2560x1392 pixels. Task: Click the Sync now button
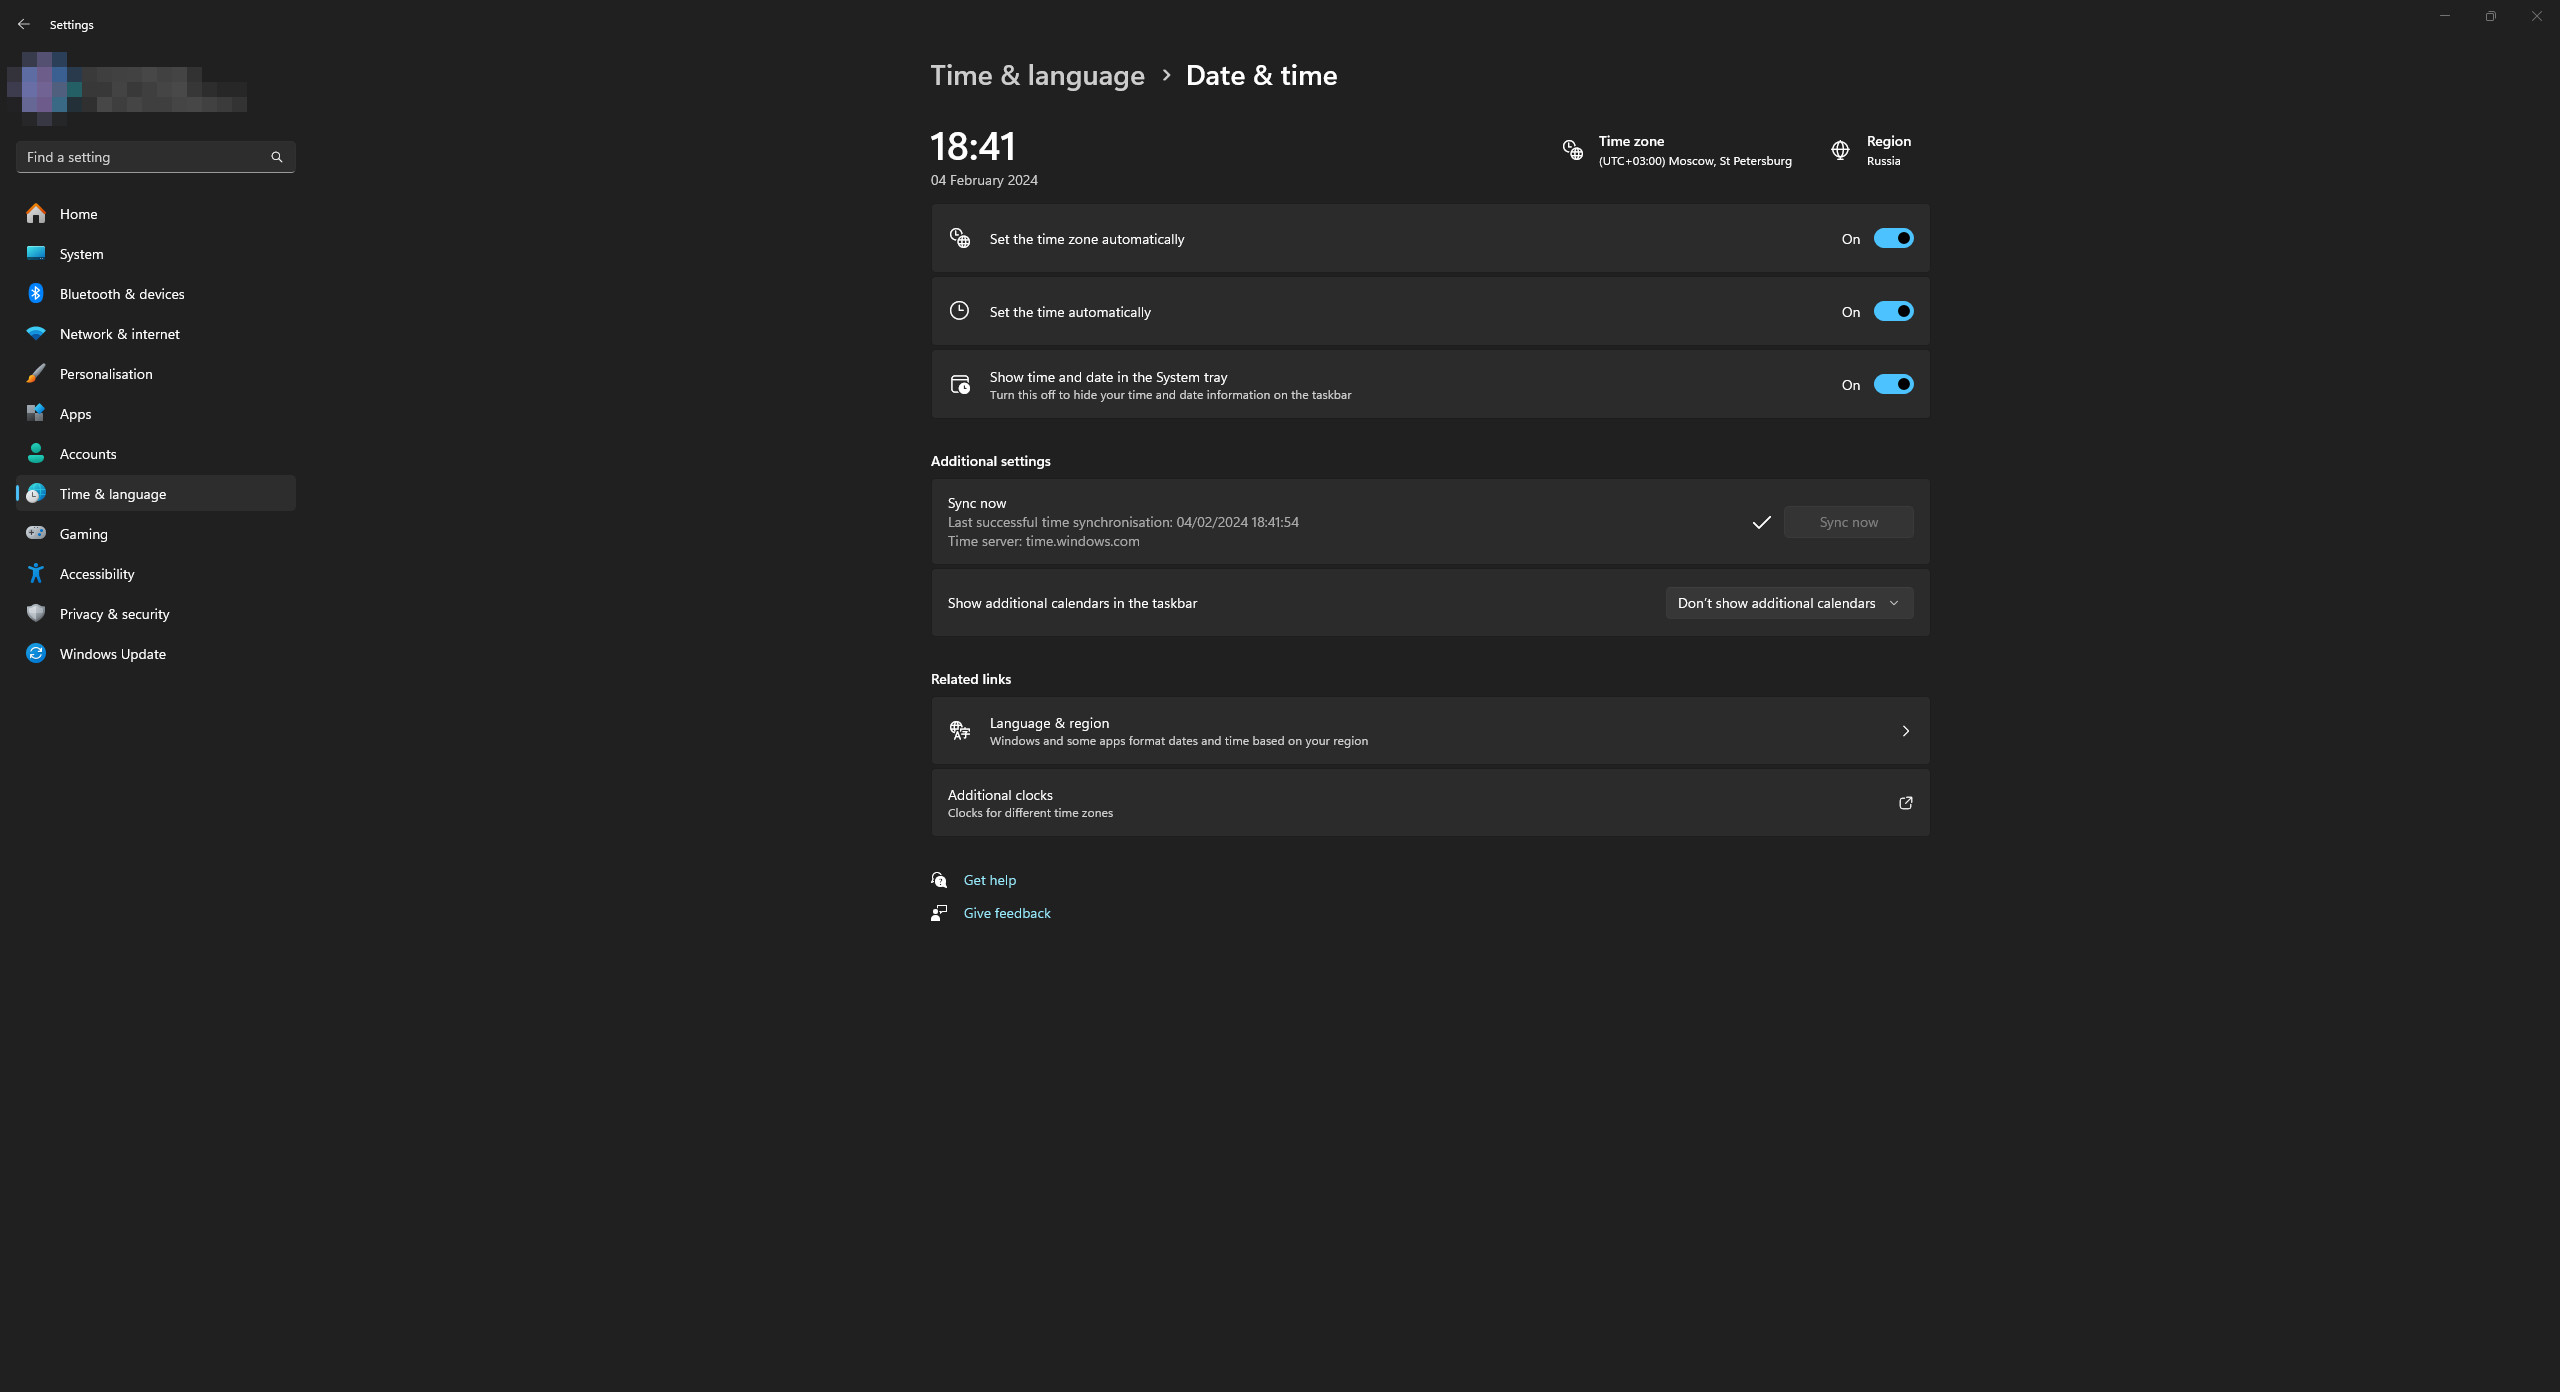pos(1847,522)
